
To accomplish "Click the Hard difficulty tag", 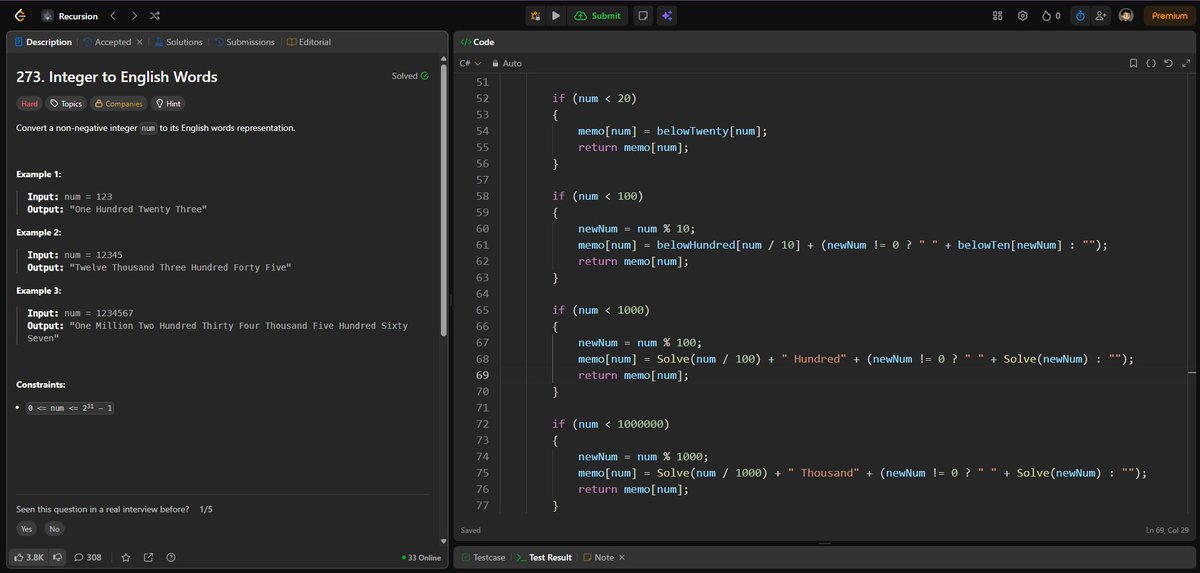I will (x=30, y=103).
